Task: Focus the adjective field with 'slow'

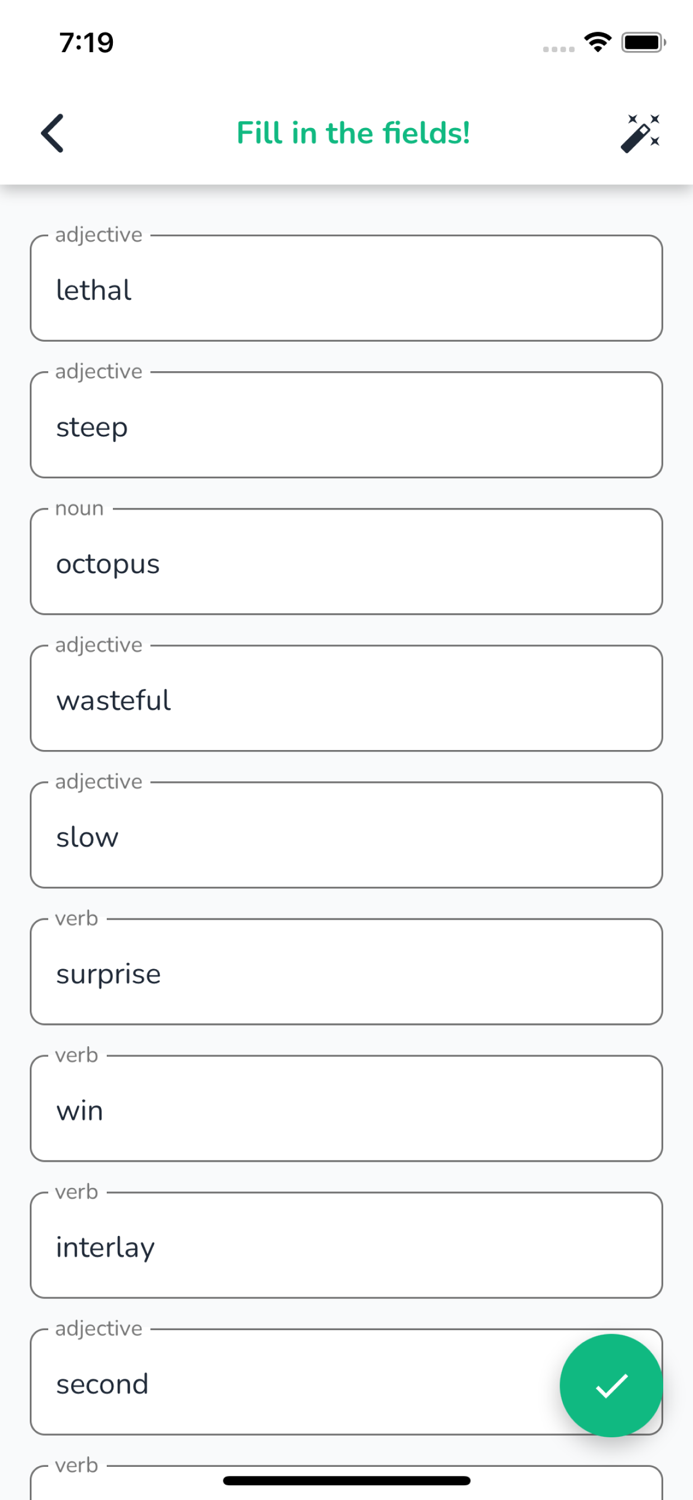Action: click(346, 837)
